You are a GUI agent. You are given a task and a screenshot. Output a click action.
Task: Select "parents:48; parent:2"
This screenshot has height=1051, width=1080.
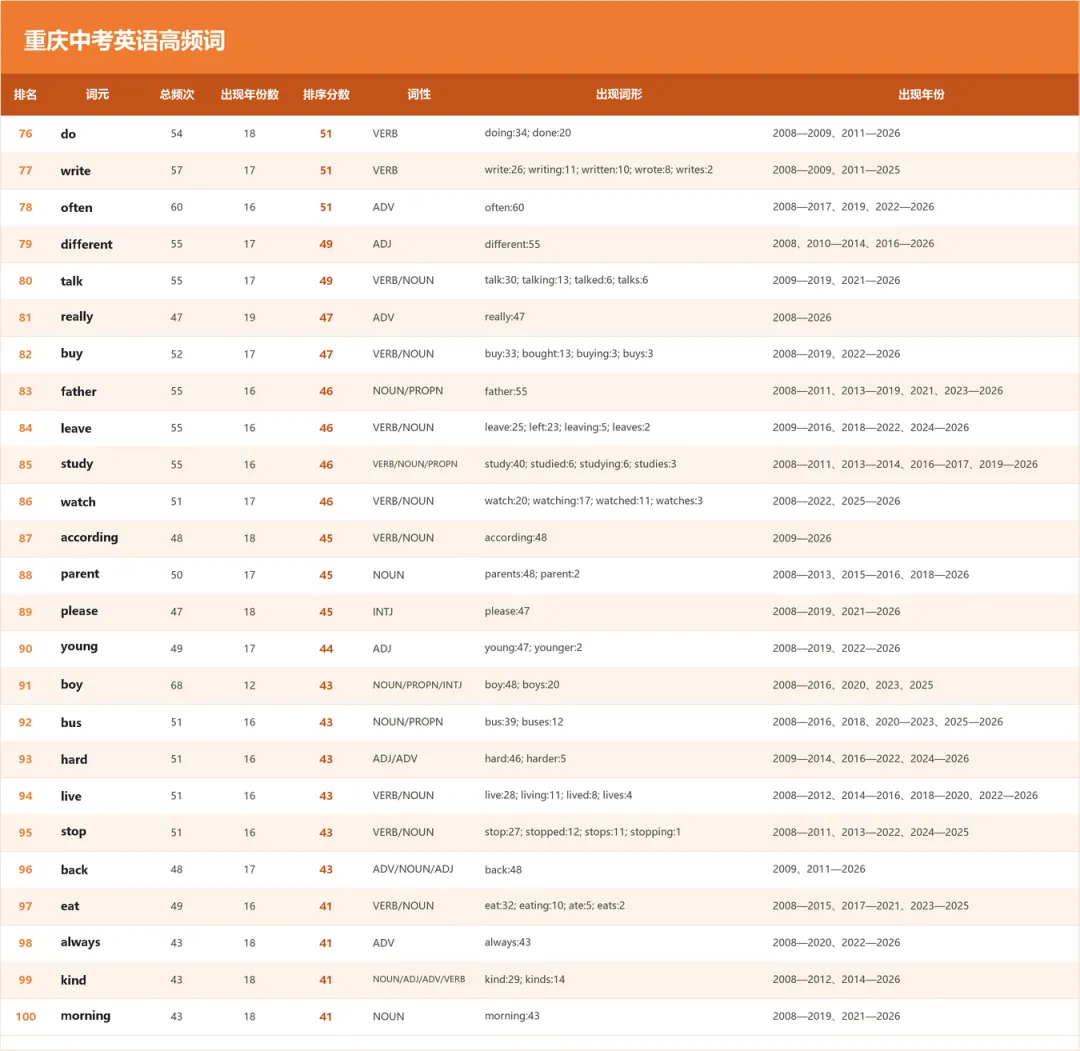click(x=532, y=574)
